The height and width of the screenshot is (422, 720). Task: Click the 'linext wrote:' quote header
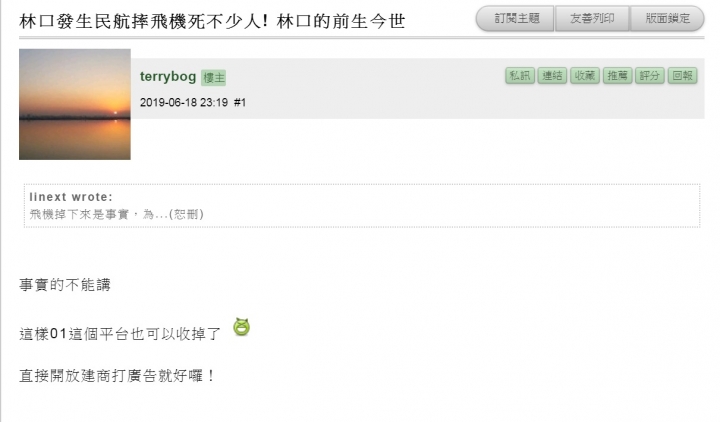pos(71,197)
